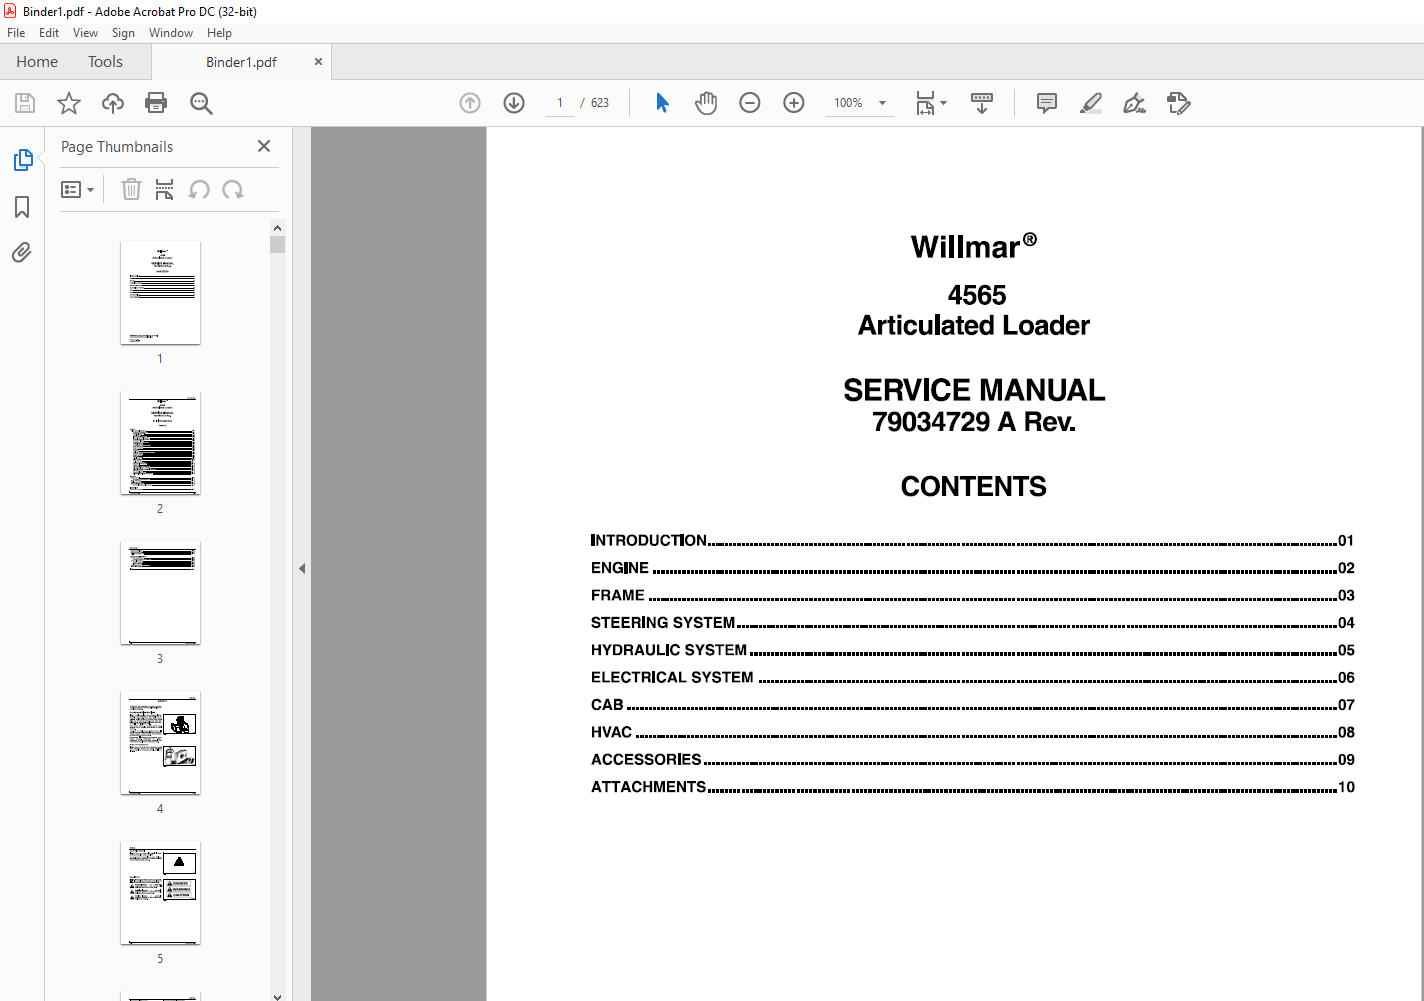Image resolution: width=1424 pixels, height=1001 pixels.
Task: Click ACCESSORIES contents entry
Action: point(972,760)
